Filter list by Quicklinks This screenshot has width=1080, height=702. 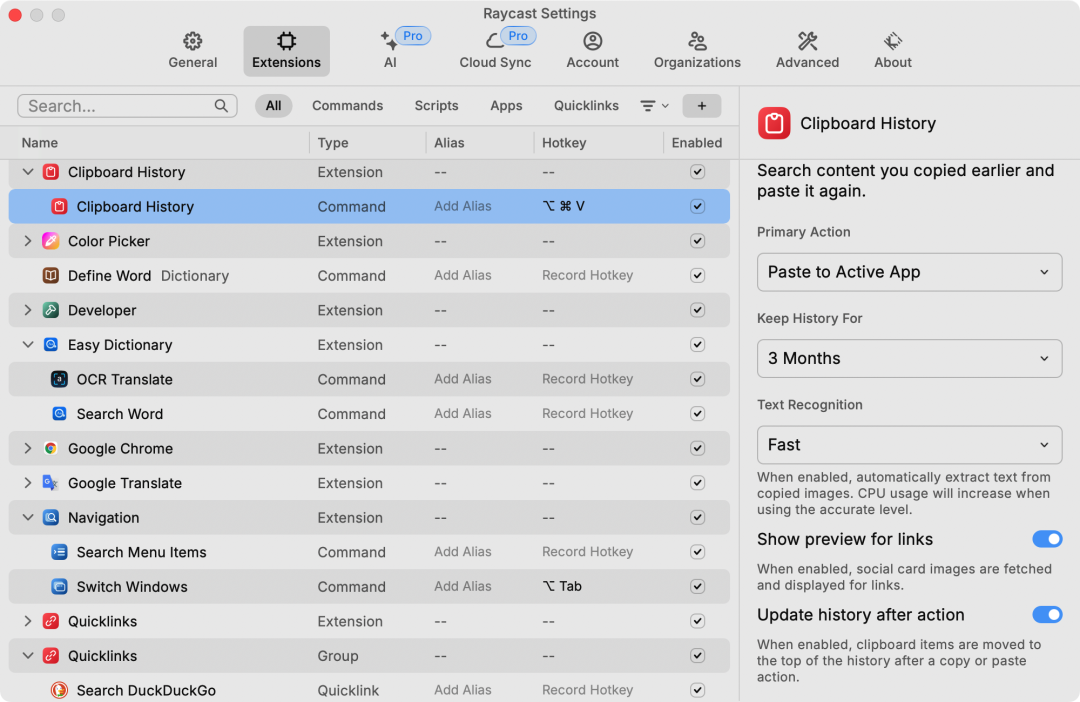(586, 105)
